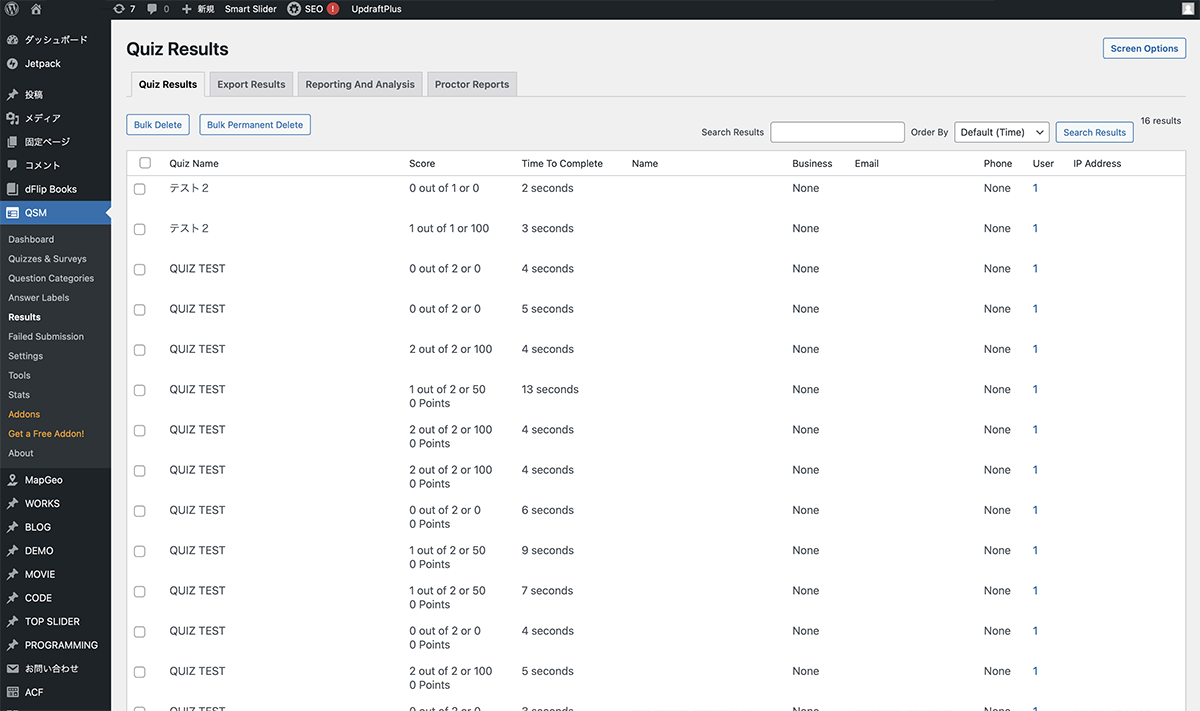Click the MapGeo globe icon
Image resolution: width=1200 pixels, height=711 pixels.
[x=12, y=480]
